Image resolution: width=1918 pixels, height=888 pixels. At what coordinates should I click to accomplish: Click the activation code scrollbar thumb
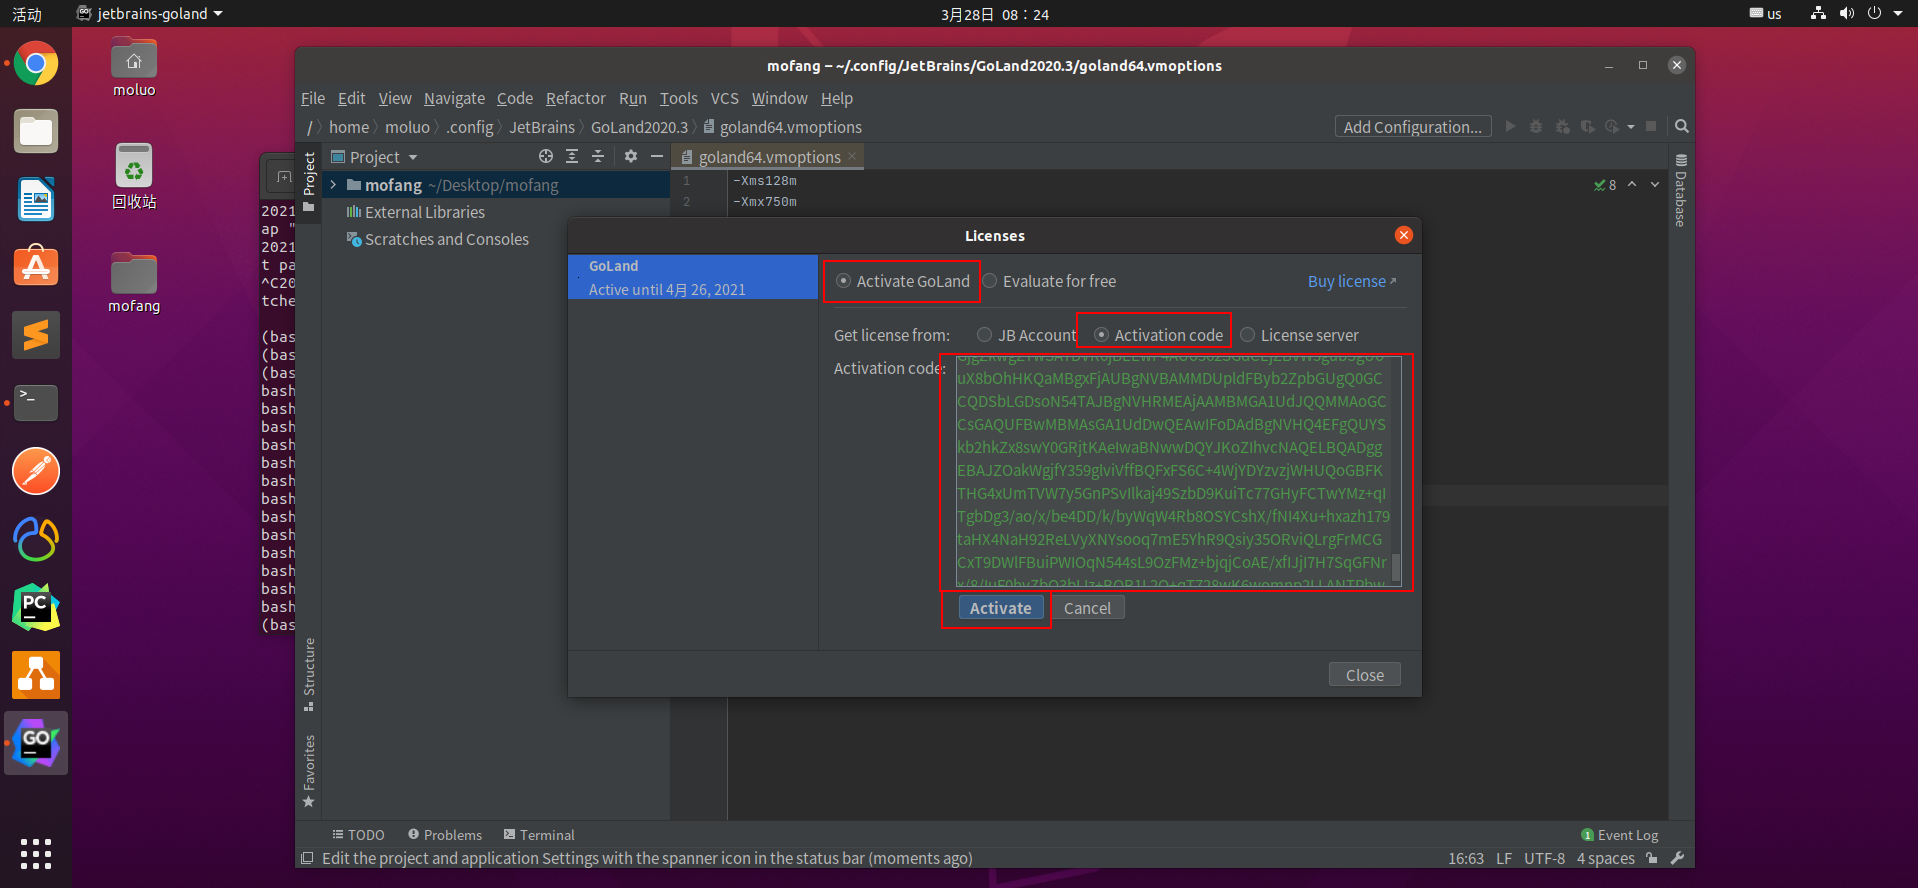(1396, 567)
